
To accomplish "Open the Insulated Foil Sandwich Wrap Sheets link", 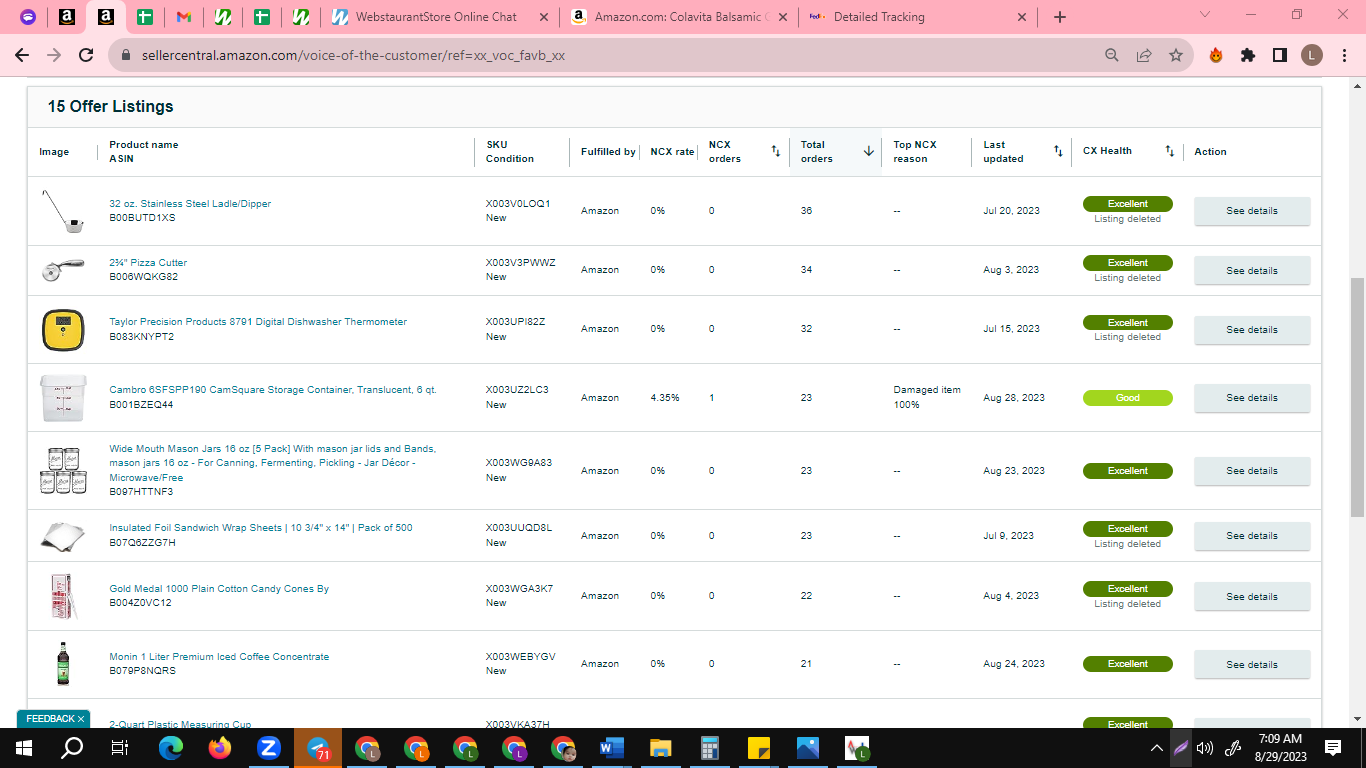I will click(x=261, y=528).
